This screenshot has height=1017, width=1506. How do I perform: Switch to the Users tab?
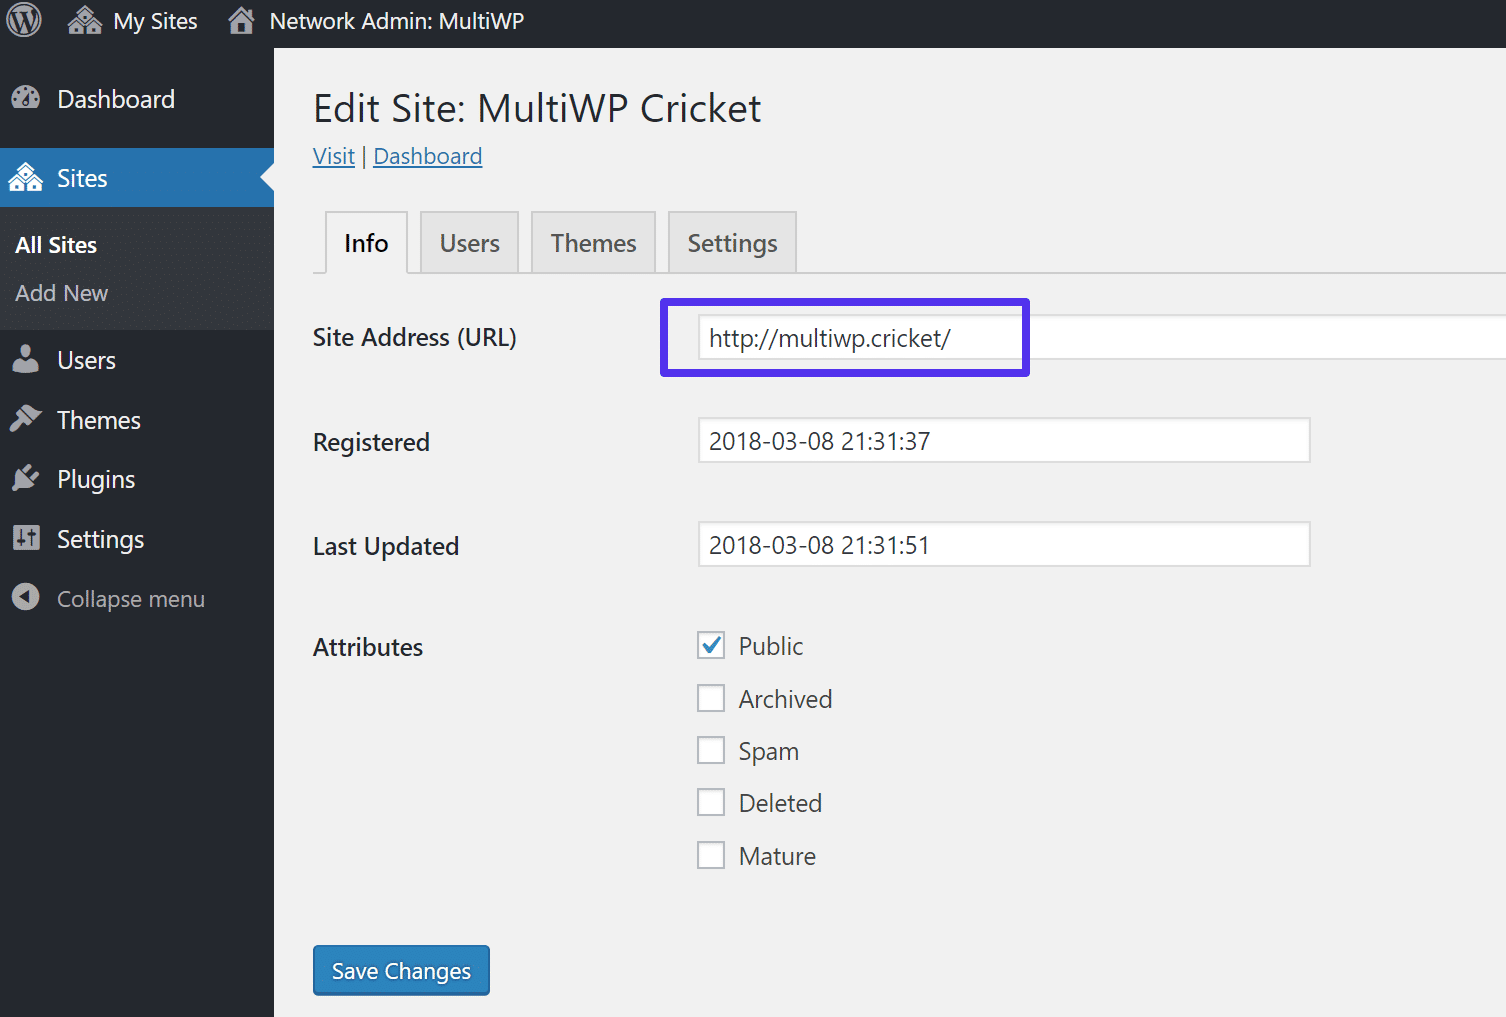[x=469, y=243]
